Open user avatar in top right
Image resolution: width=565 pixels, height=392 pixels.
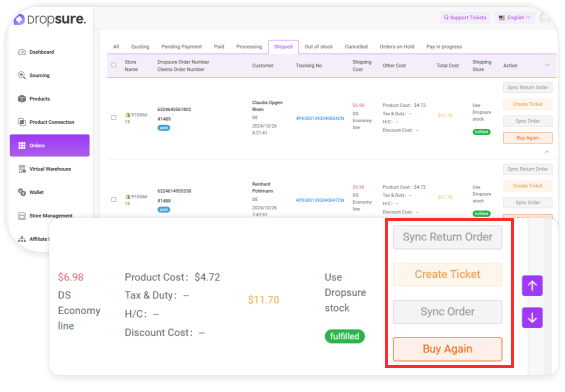(x=545, y=17)
